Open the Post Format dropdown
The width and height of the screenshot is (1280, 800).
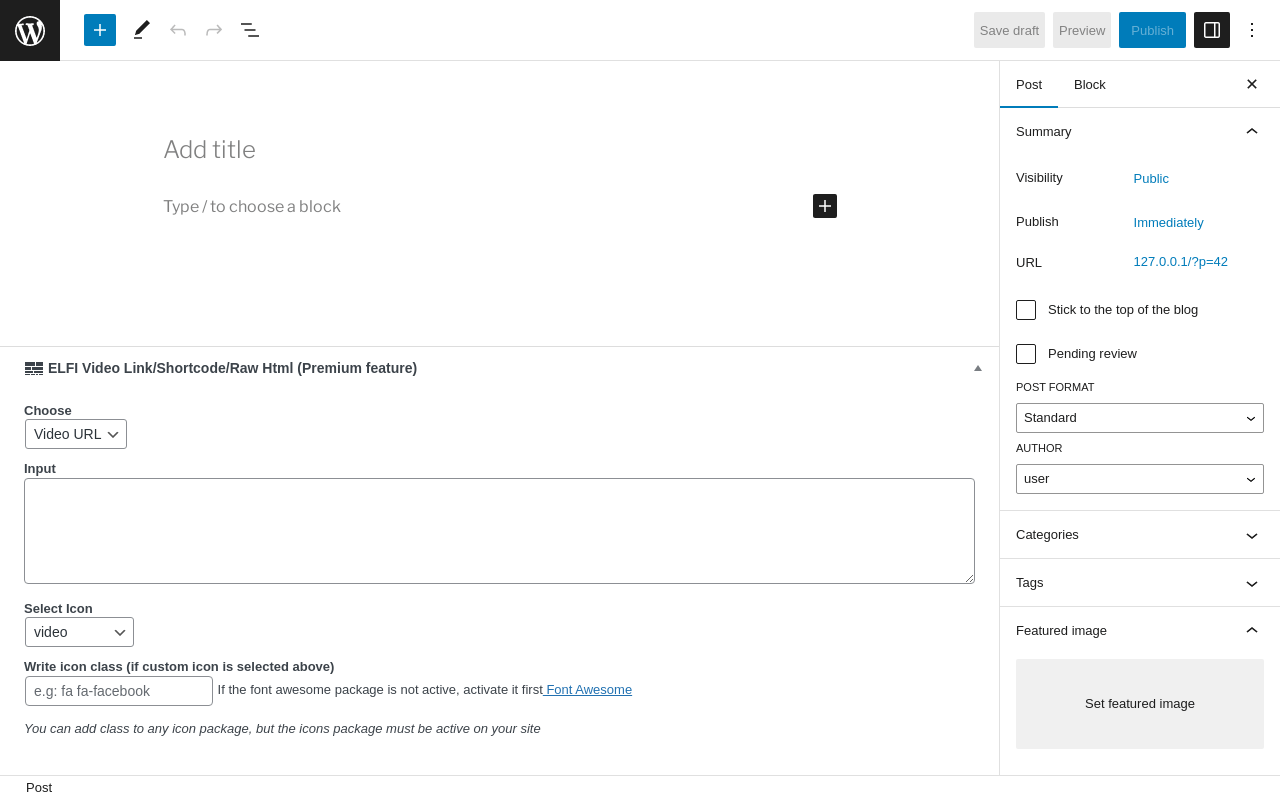[x=1140, y=418]
